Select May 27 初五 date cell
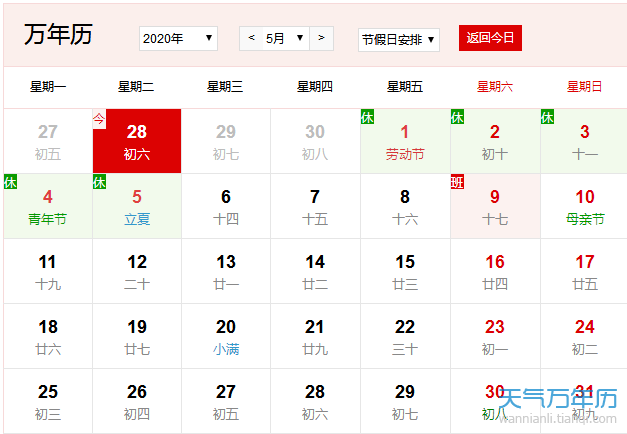Viewport: 627px width, 434px height. point(226,401)
